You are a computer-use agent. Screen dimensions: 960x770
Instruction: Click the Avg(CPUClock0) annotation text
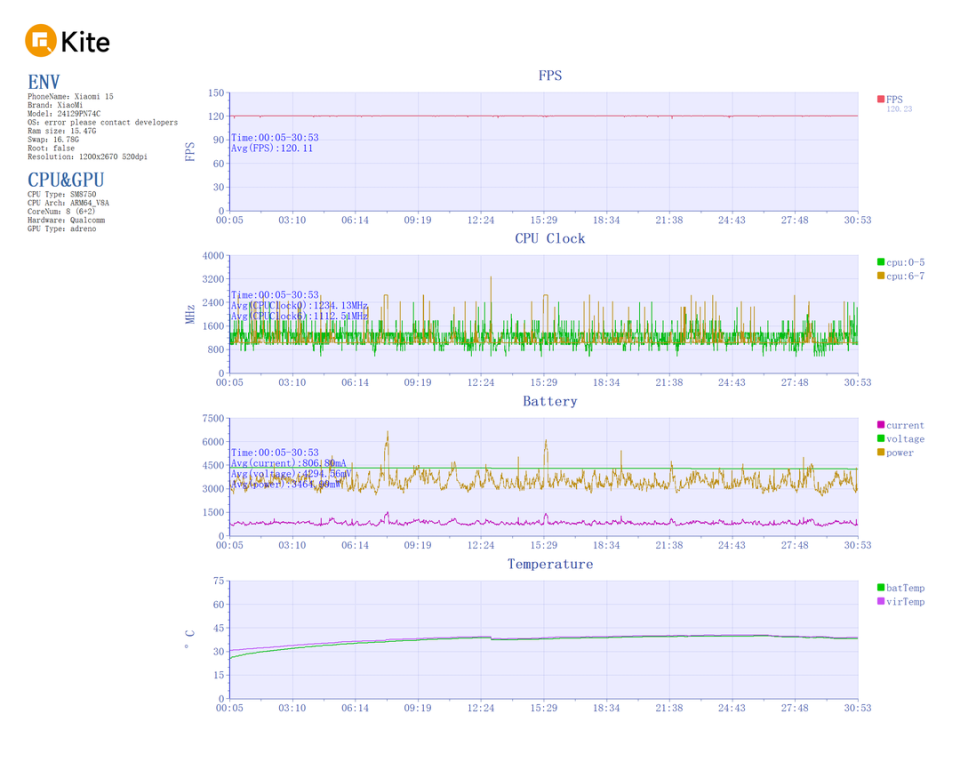[299, 305]
